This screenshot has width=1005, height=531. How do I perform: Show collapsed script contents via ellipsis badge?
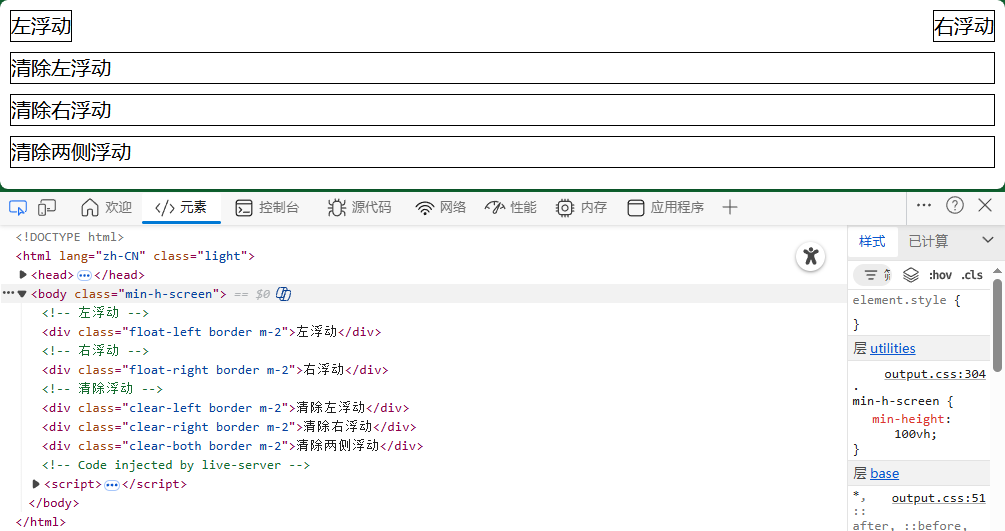coord(112,485)
